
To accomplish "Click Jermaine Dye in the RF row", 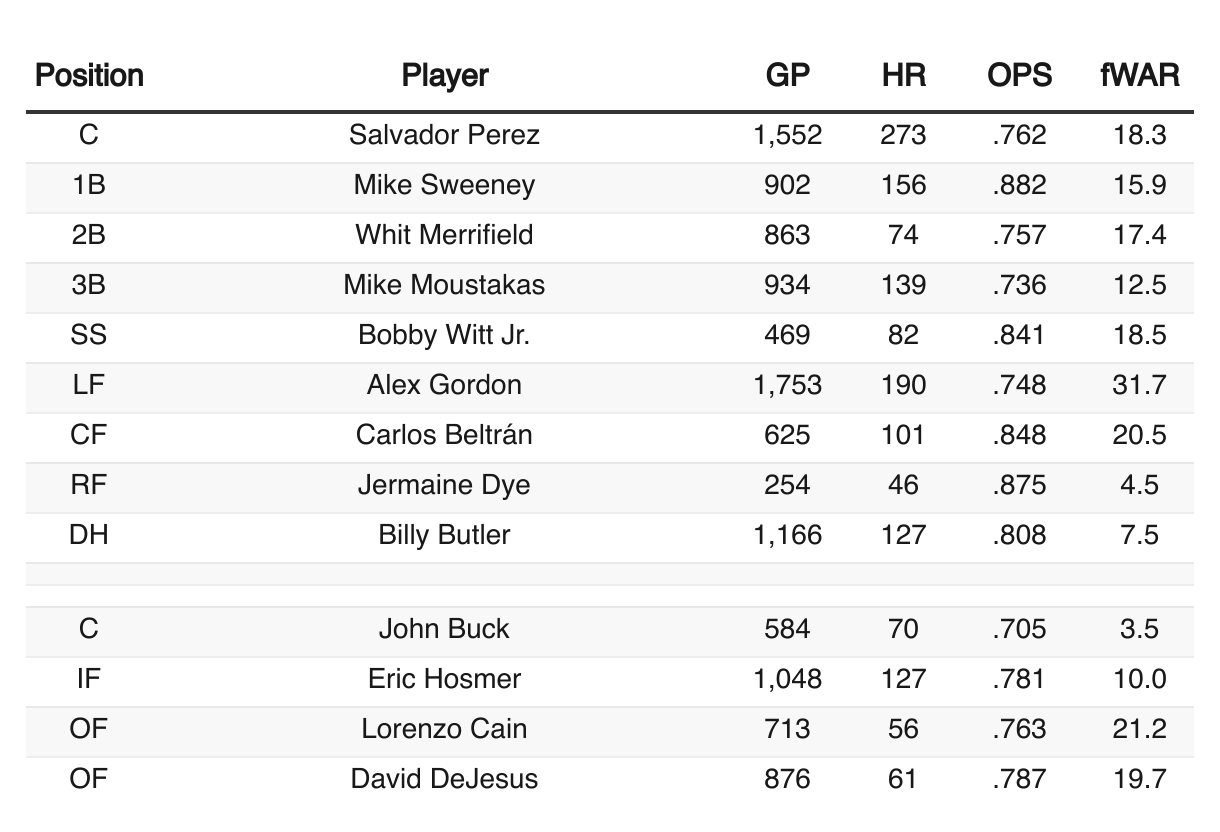I will click(444, 485).
